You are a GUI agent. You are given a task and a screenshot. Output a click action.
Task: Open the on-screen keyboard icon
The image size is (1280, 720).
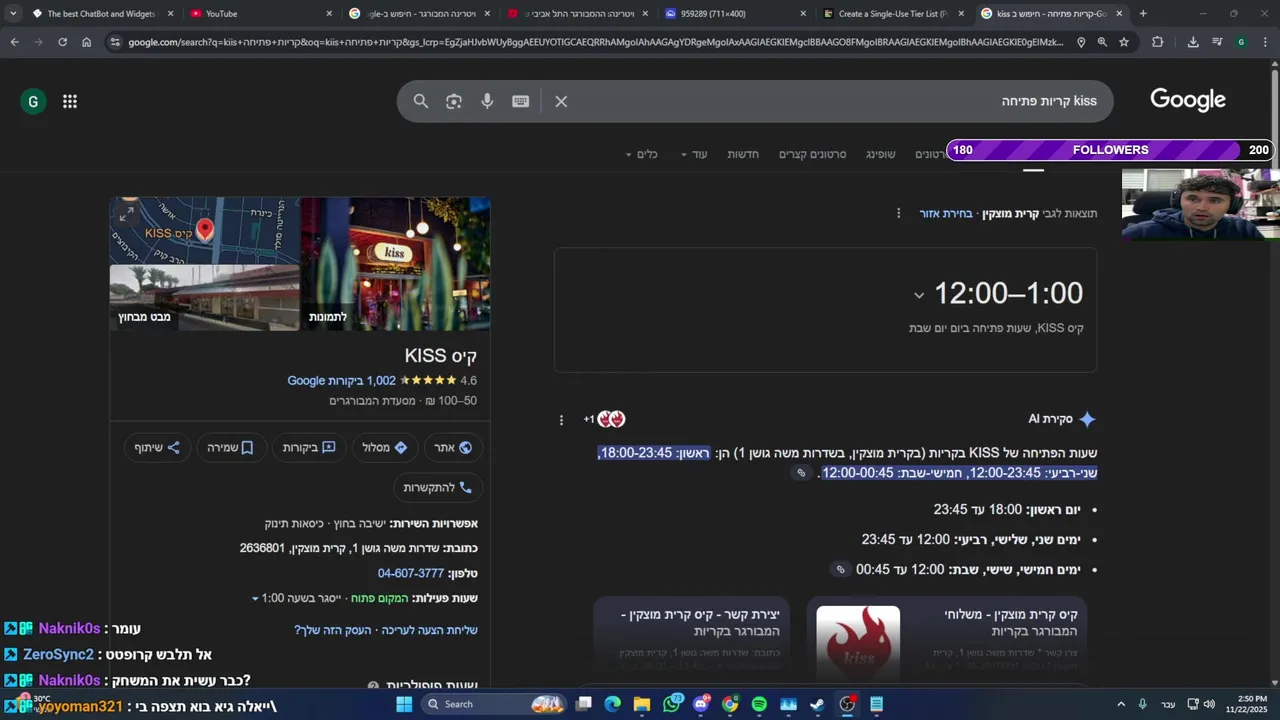point(521,101)
